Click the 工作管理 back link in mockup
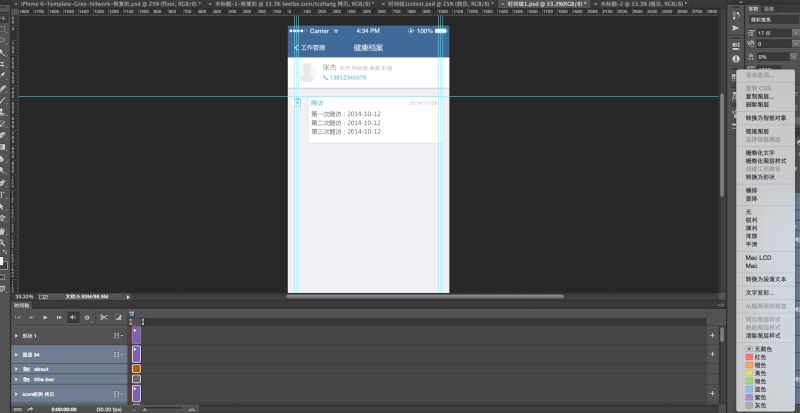Viewport: 800px width, 413px height. coord(310,47)
